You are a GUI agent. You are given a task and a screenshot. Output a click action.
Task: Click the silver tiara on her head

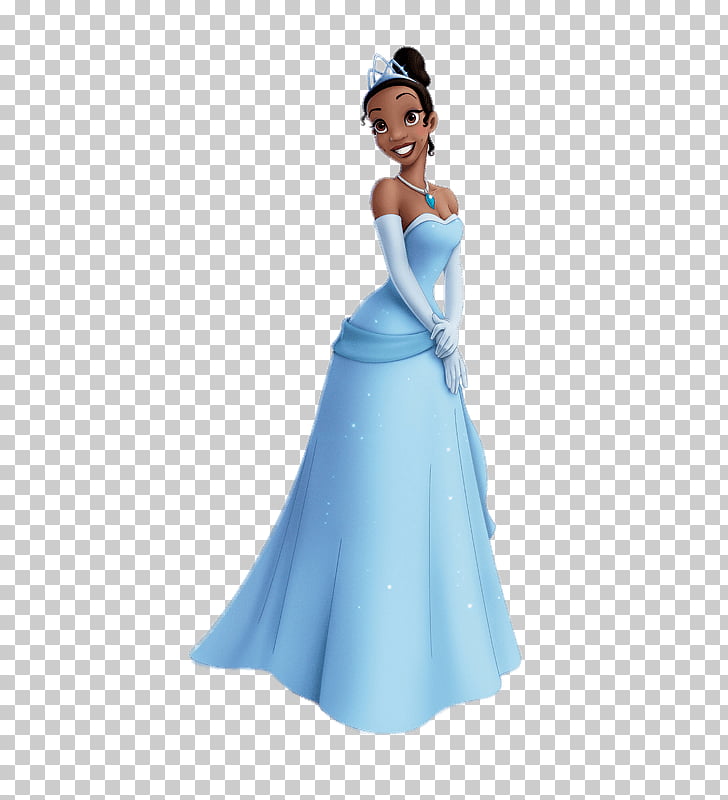pos(386,70)
